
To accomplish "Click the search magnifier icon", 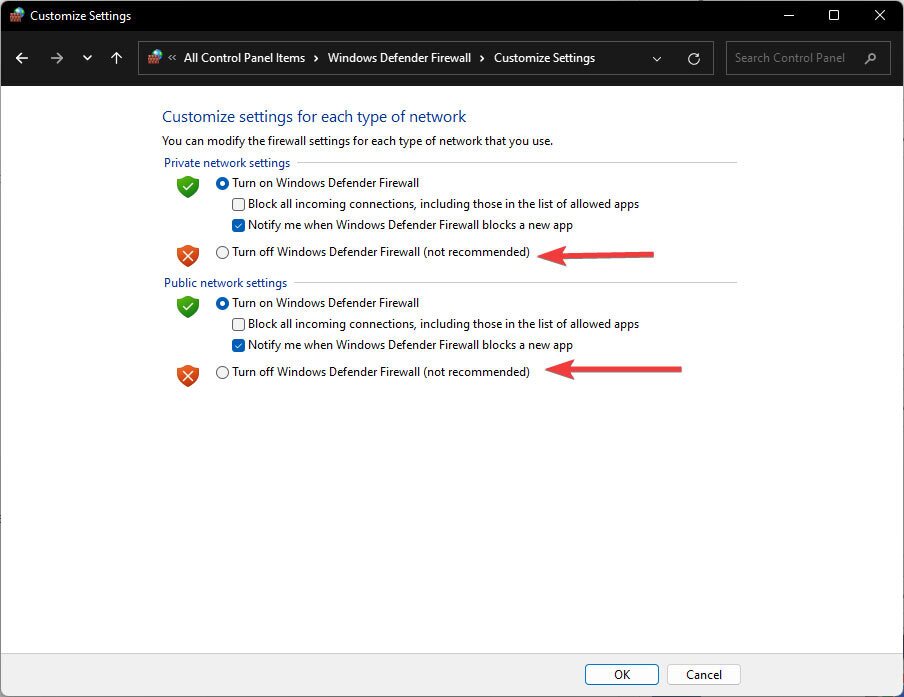I will [x=871, y=58].
